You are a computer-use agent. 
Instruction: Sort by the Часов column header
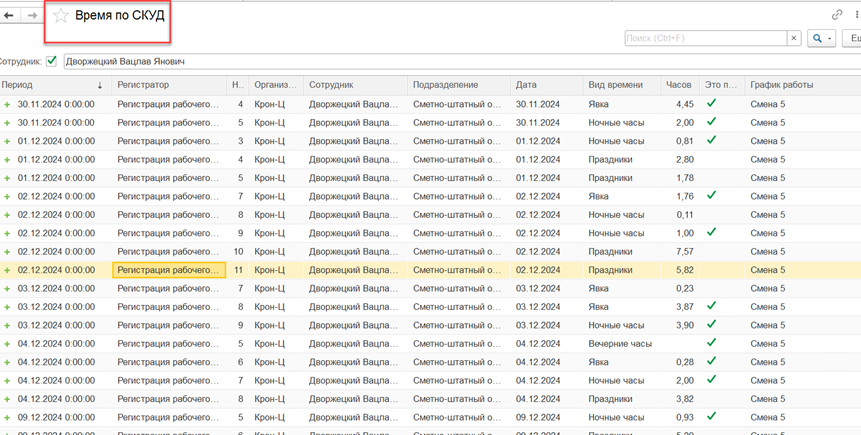pyautogui.click(x=678, y=85)
